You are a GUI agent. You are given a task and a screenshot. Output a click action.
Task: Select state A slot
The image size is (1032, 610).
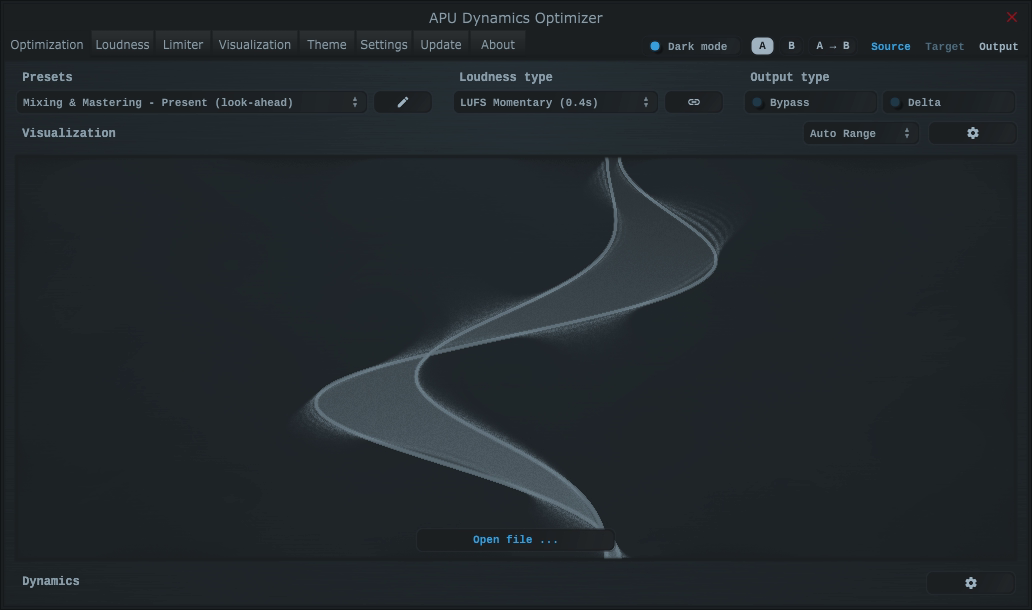(762, 45)
